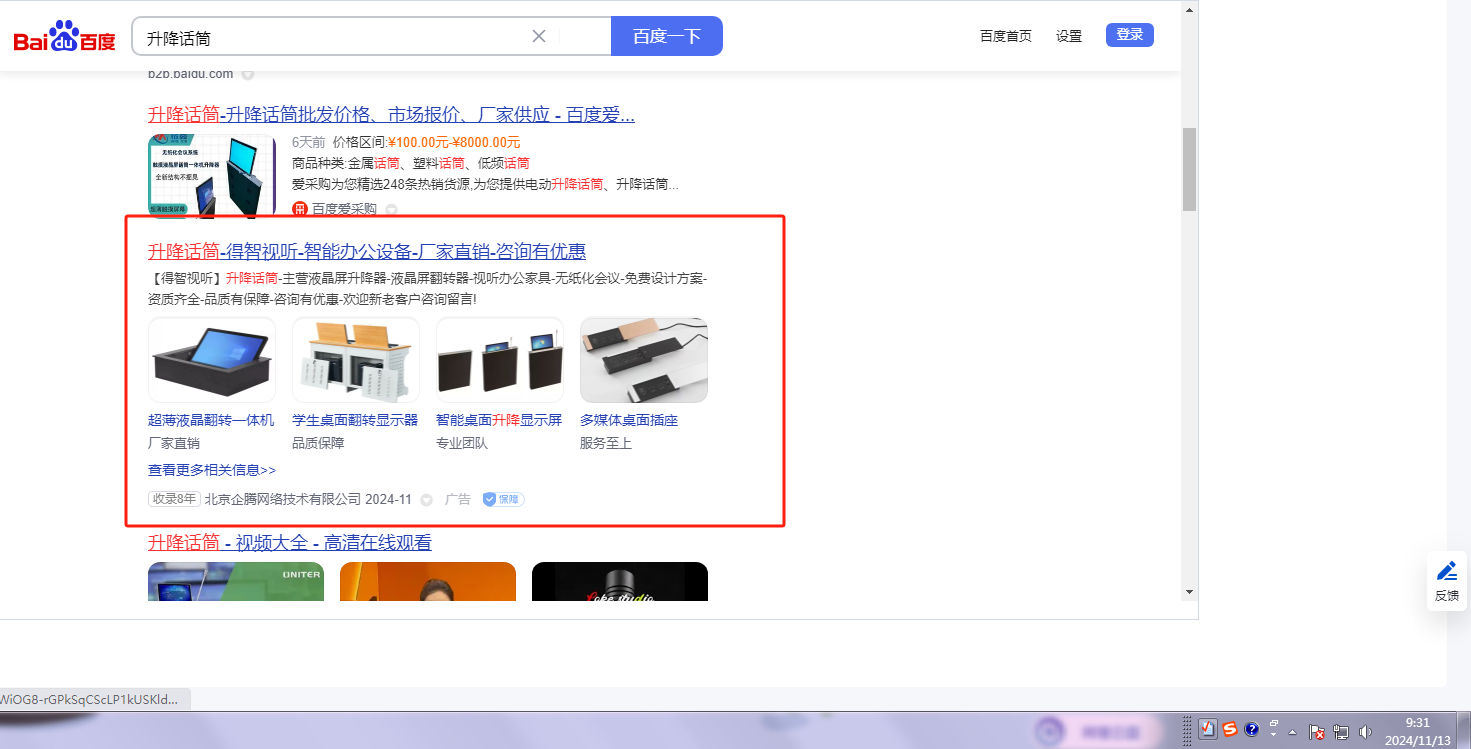Click the 百度爱采购 source name
This screenshot has height=749, width=1471.
click(344, 209)
